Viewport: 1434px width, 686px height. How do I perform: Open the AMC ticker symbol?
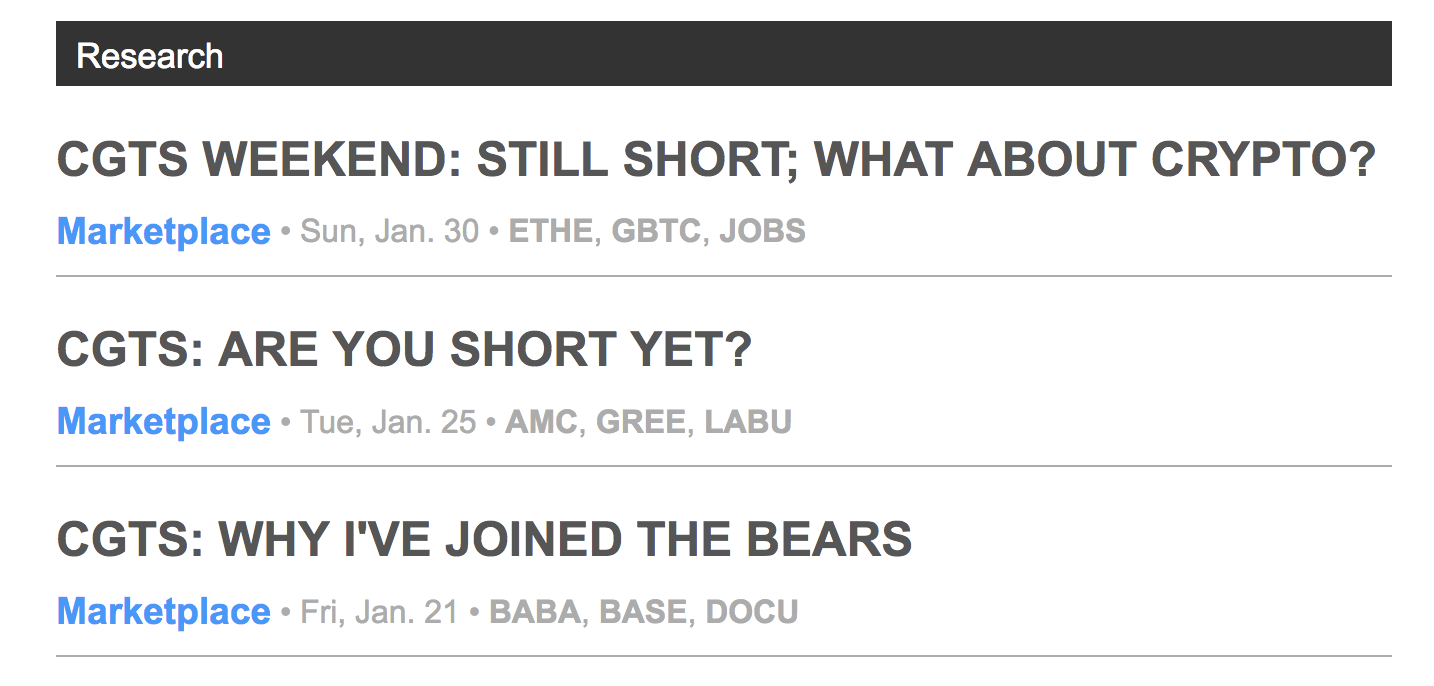(541, 422)
